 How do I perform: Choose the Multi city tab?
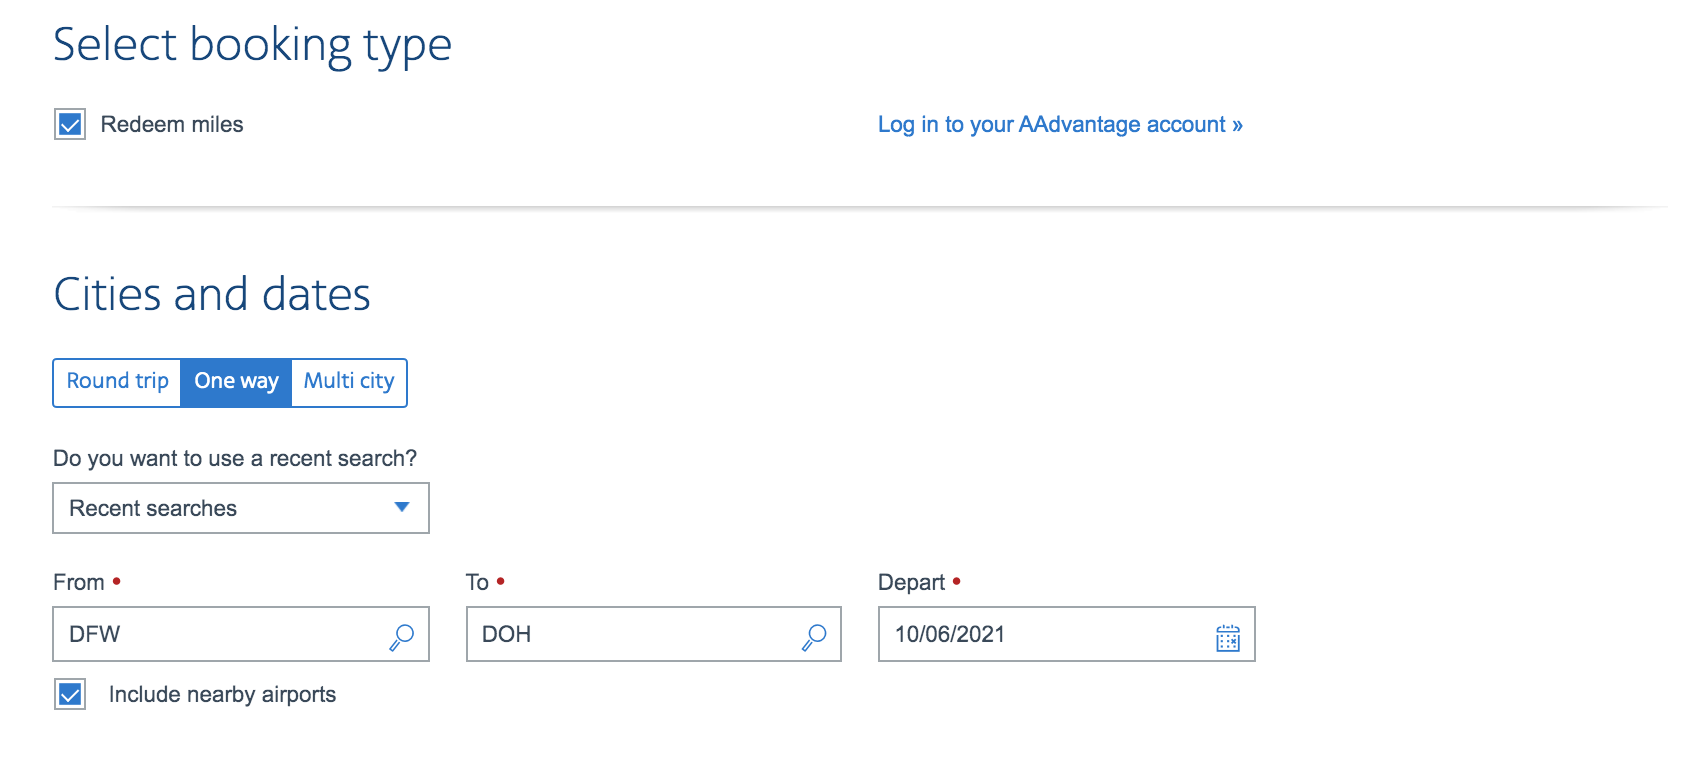point(349,382)
